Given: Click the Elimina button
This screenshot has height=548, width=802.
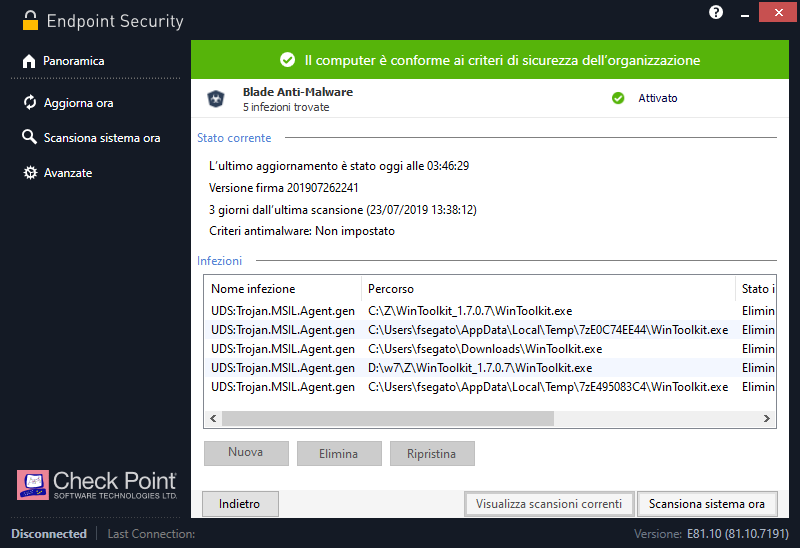Looking at the screenshot, I should (339, 453).
